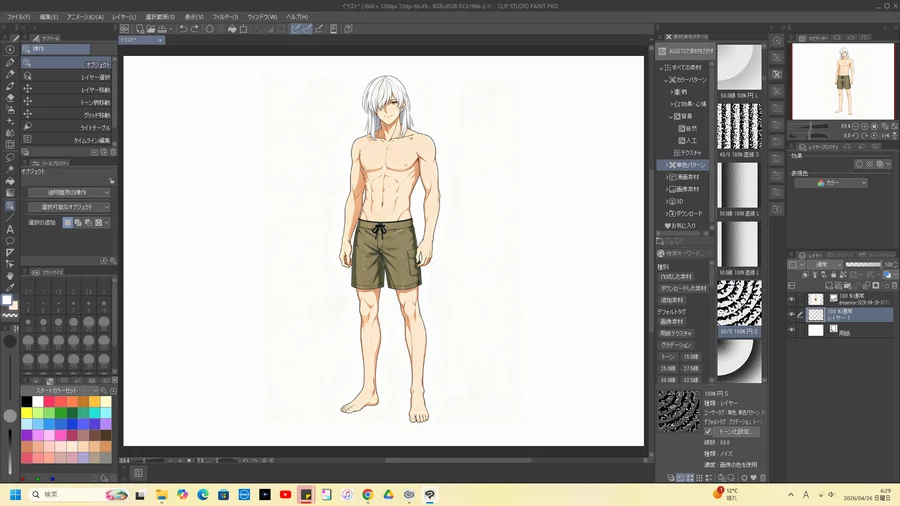
Task: Click the Undo arrow in command bar
Action: tap(183, 29)
